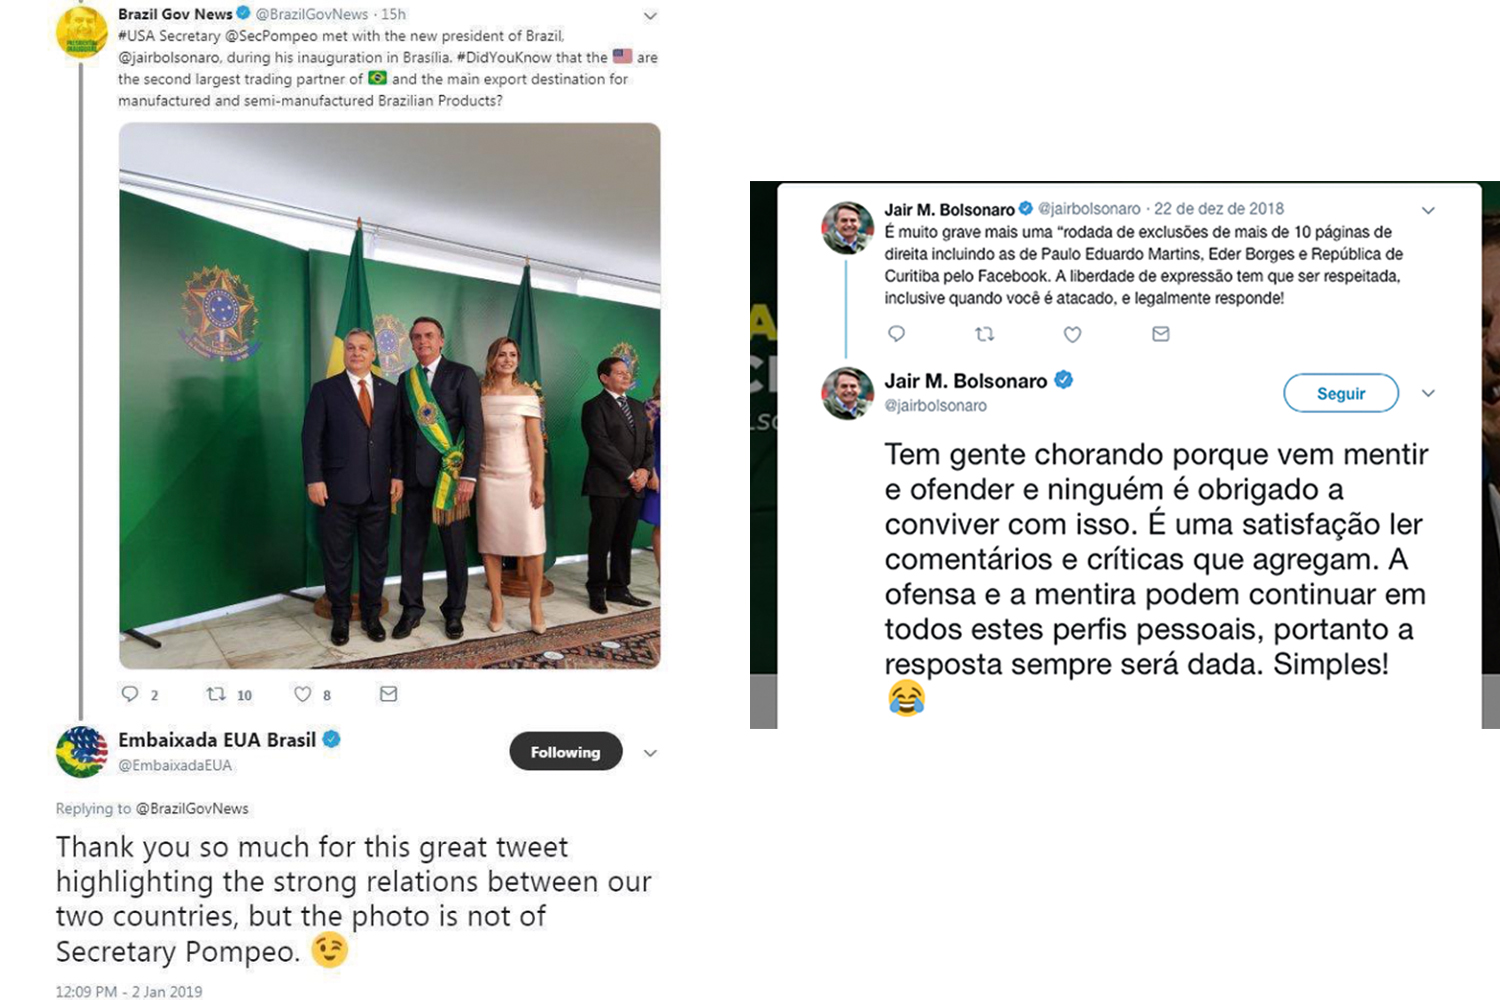This screenshot has width=1500, height=1000.
Task: Open the inauguration photo in the tweet
Action: (x=389, y=396)
